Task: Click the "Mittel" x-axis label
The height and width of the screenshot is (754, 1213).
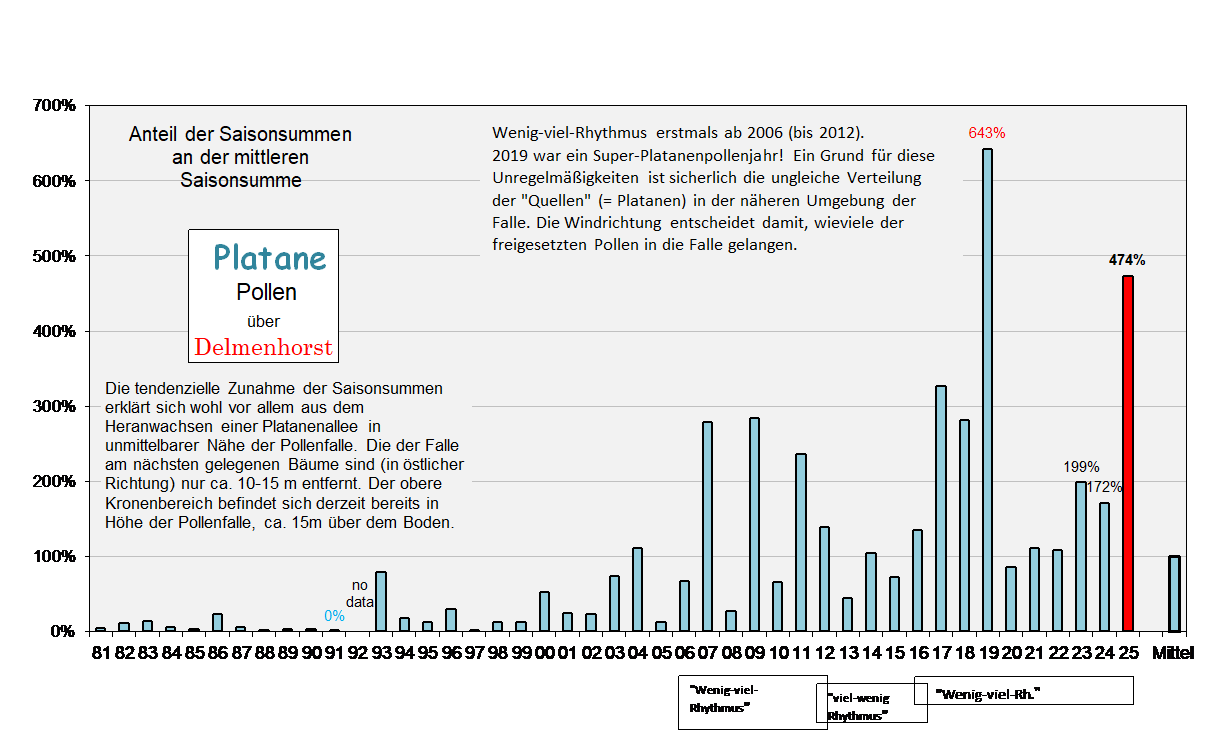Action: tap(1173, 654)
